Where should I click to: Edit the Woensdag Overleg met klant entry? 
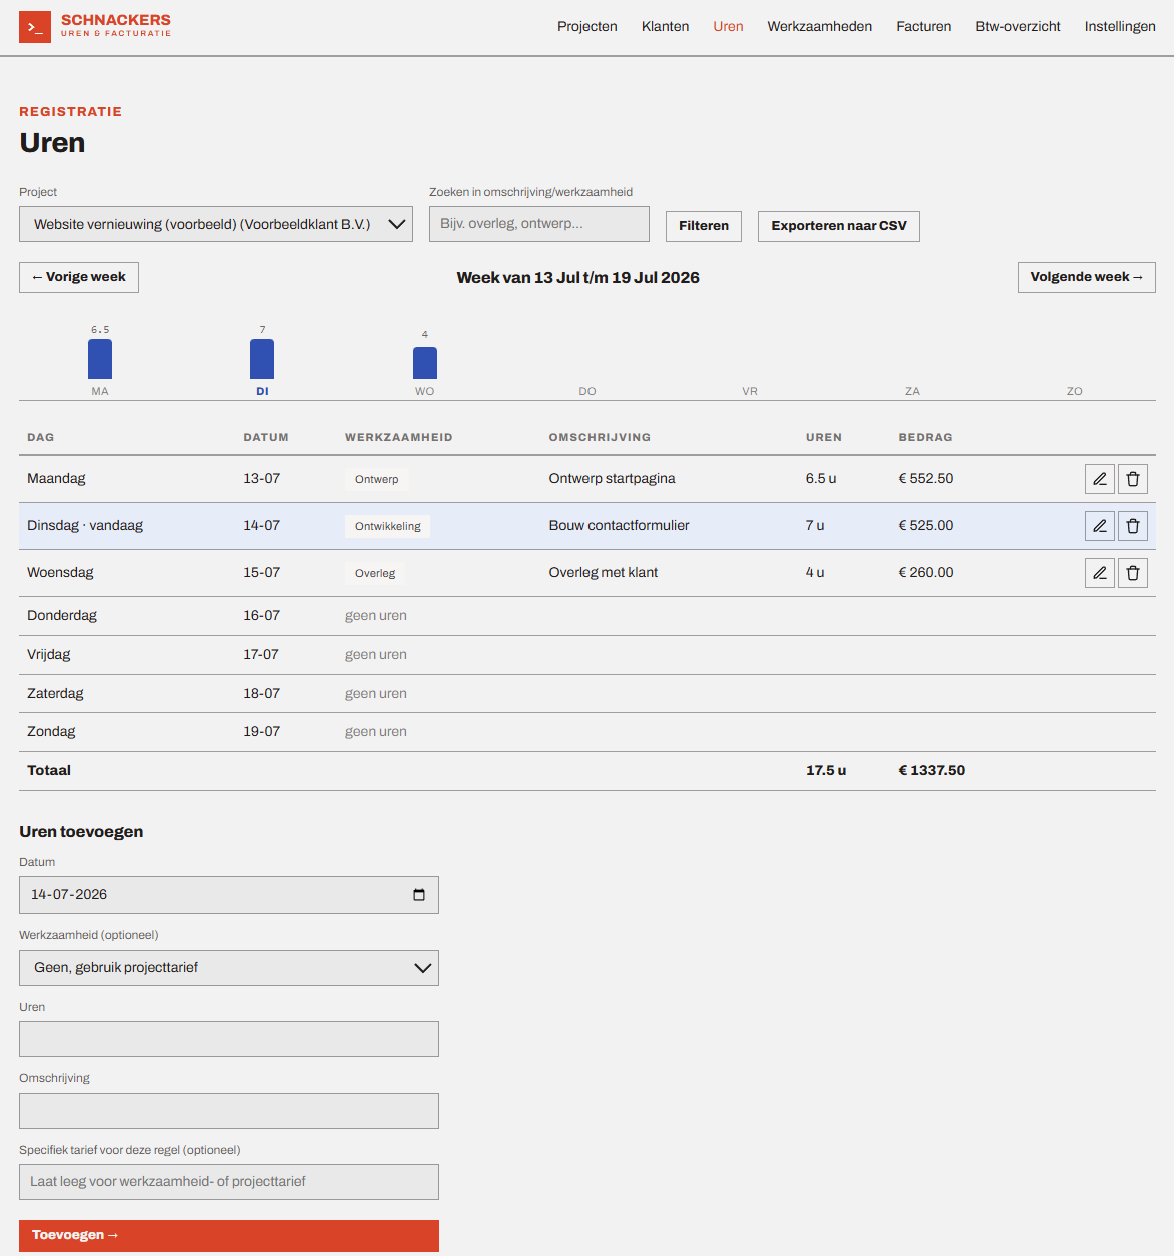(1100, 573)
